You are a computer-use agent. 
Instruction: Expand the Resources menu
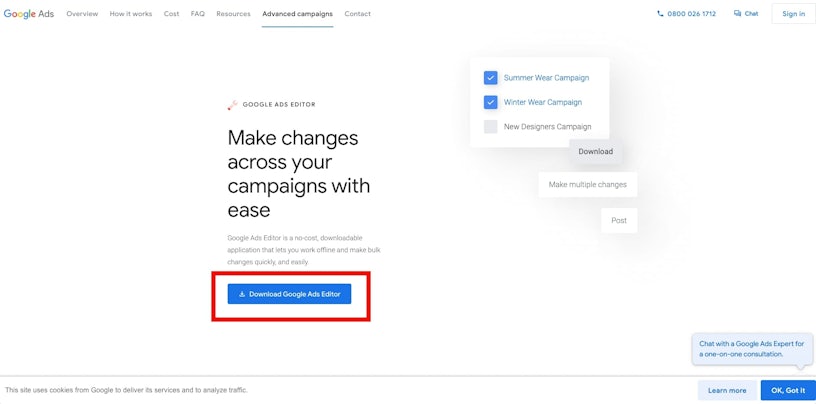click(233, 14)
